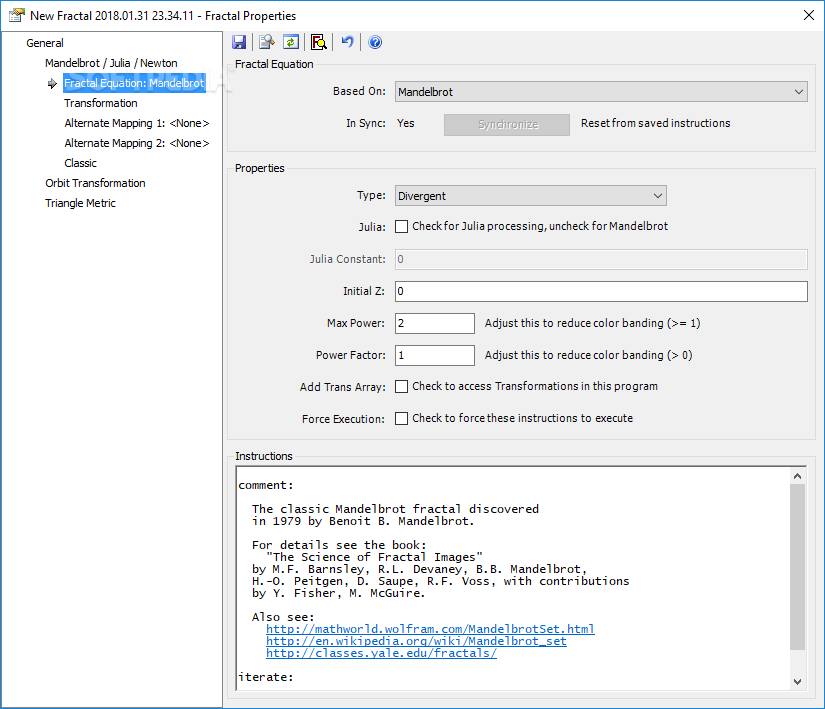
Task: Click the Synchronize button
Action: click(507, 125)
